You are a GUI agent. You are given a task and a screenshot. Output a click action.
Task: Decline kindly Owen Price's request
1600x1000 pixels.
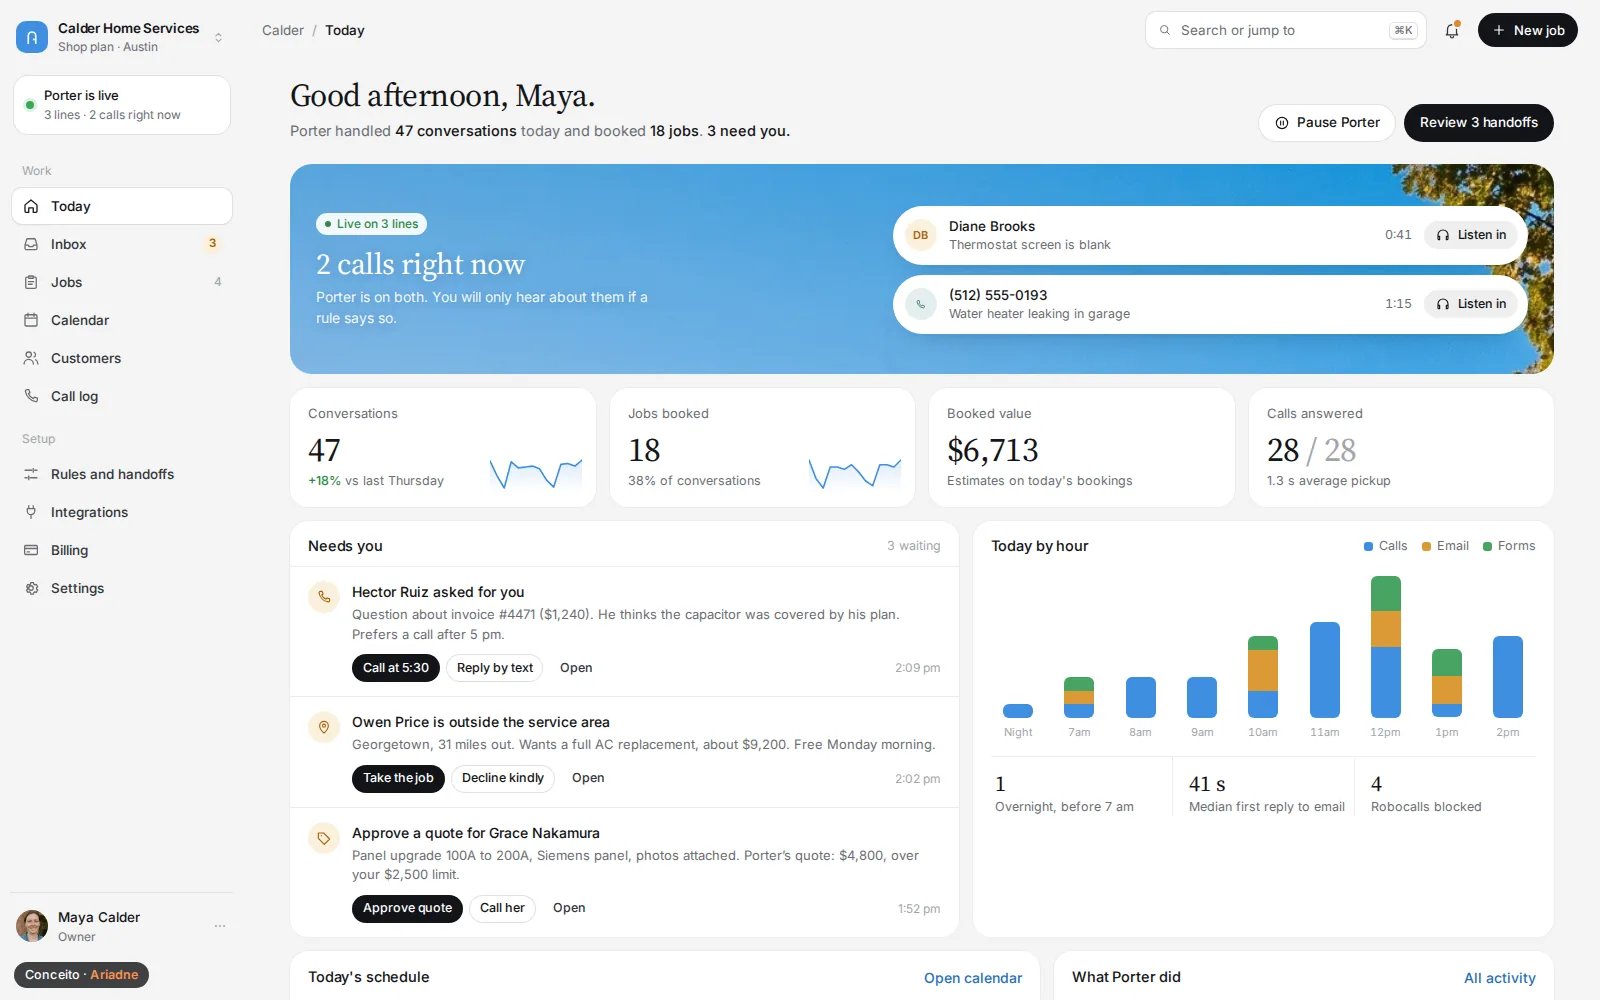[x=503, y=778]
